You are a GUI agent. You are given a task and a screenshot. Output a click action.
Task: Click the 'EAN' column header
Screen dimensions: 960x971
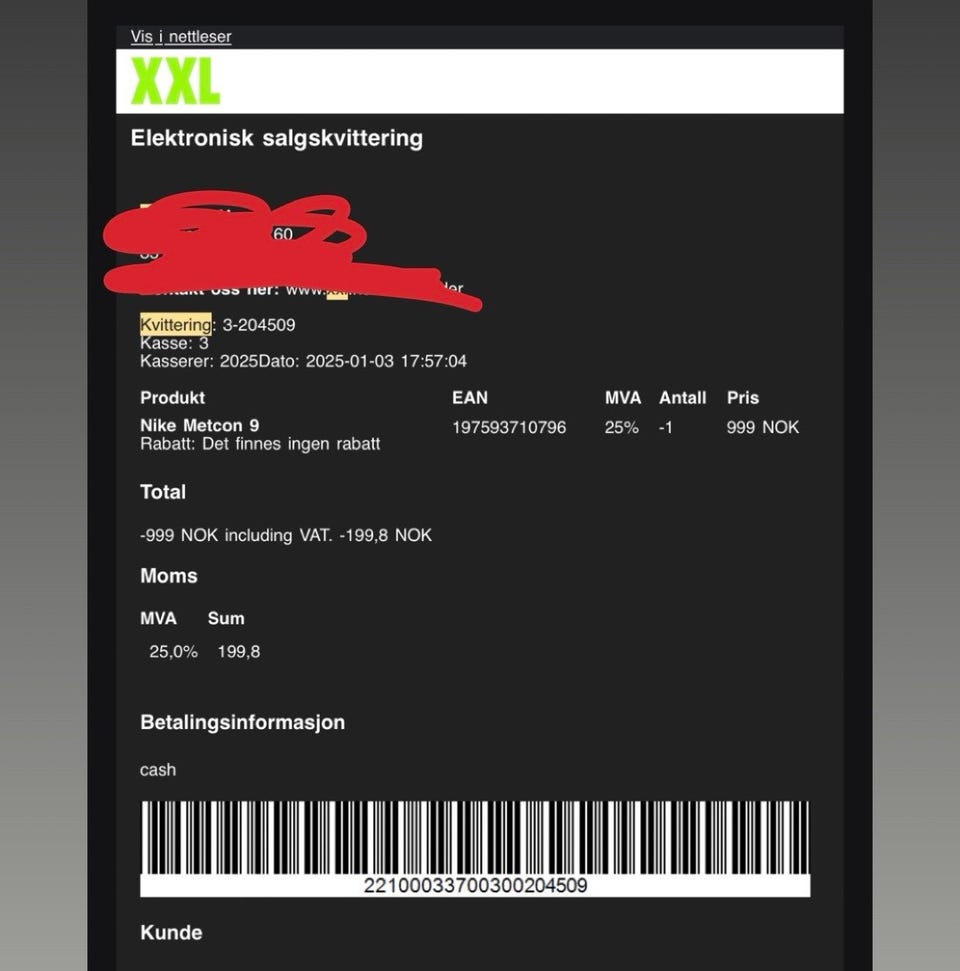(x=470, y=398)
